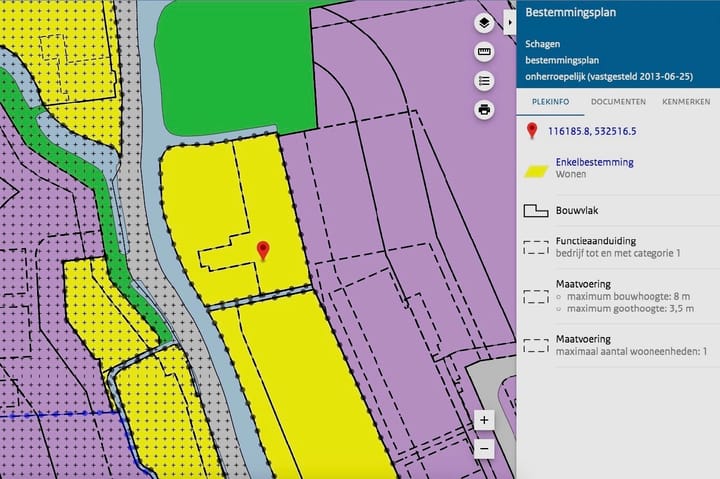The width and height of the screenshot is (720, 479).
Task: Print the current map view
Action: click(484, 110)
